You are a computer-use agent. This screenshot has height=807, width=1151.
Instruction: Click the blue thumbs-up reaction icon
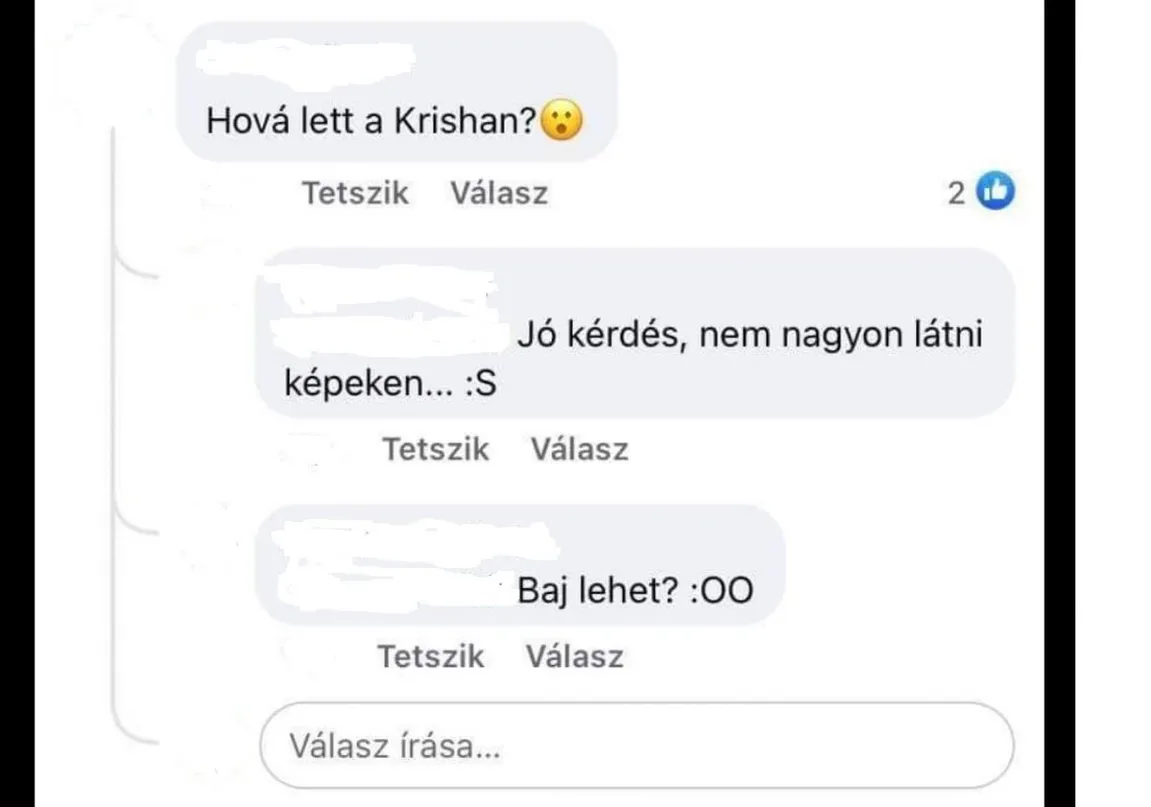[x=995, y=192]
